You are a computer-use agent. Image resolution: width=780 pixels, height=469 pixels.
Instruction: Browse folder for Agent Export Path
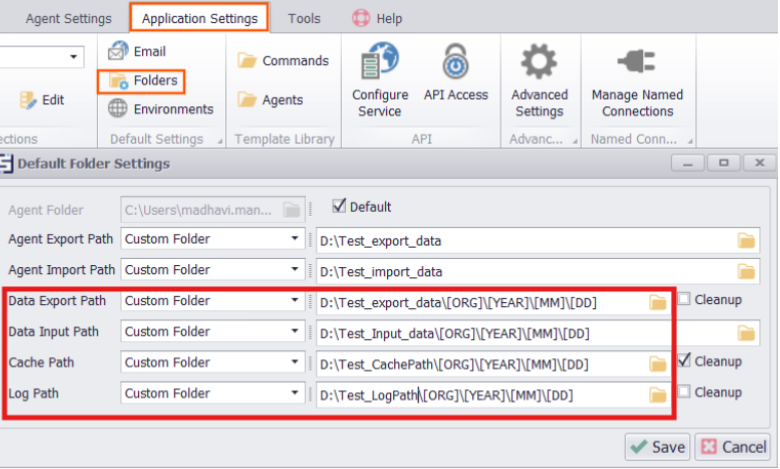746,241
